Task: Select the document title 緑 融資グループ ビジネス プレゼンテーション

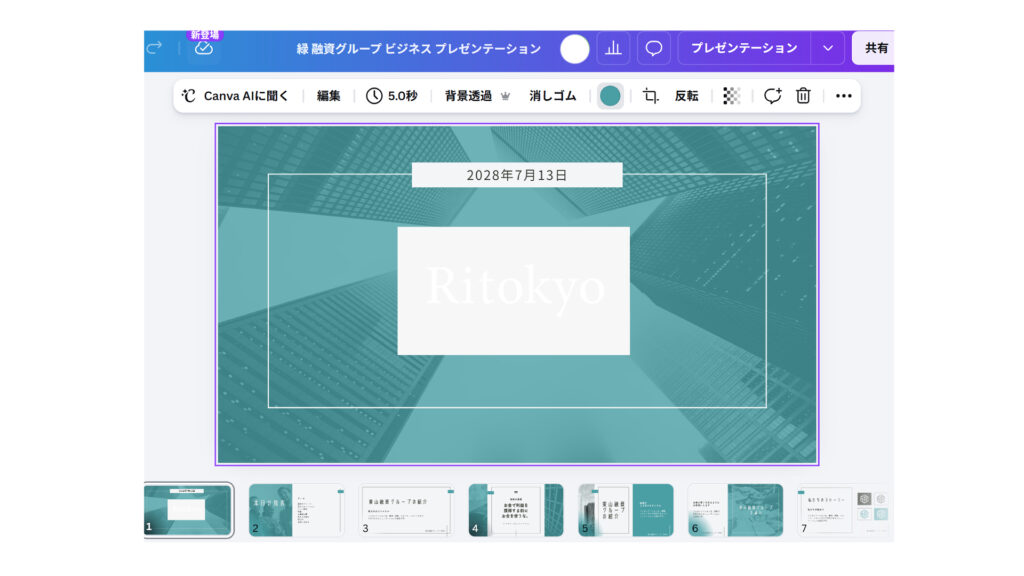Action: coord(419,49)
